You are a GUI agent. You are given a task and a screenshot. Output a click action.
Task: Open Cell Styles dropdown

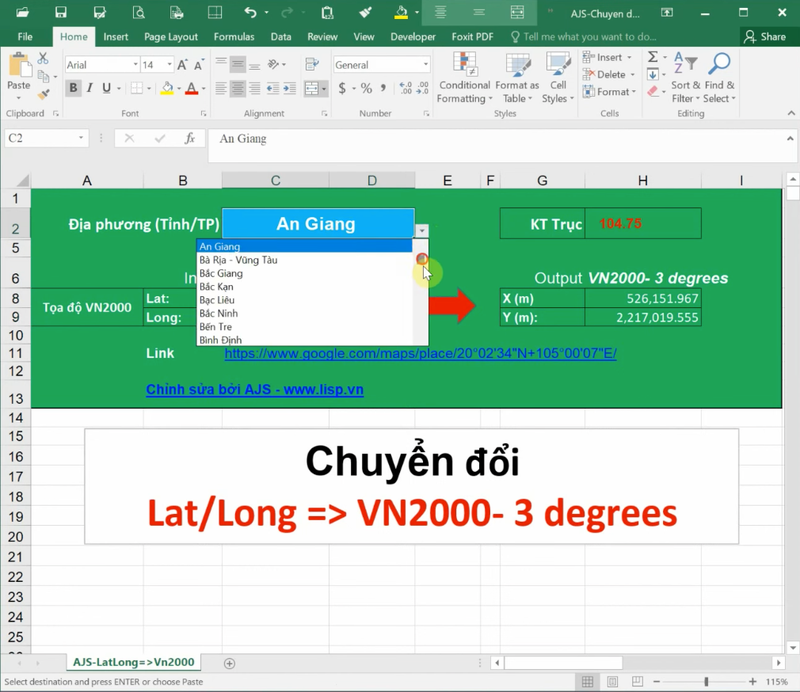pos(558,78)
